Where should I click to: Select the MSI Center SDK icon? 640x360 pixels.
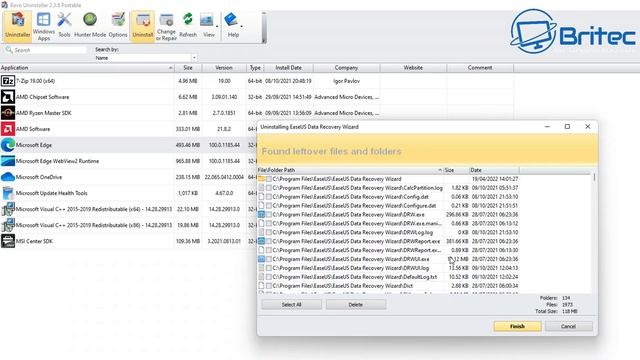tap(8, 241)
